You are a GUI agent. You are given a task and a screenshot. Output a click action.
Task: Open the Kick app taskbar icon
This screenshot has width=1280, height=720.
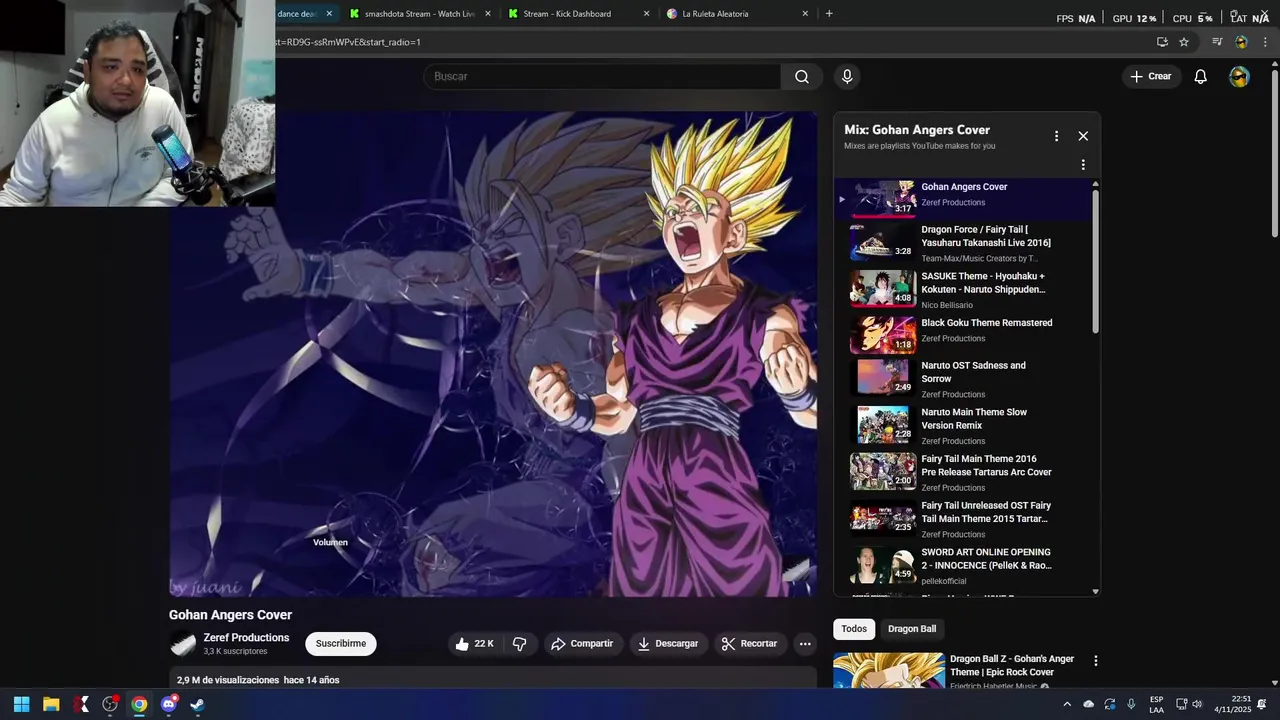tap(81, 704)
